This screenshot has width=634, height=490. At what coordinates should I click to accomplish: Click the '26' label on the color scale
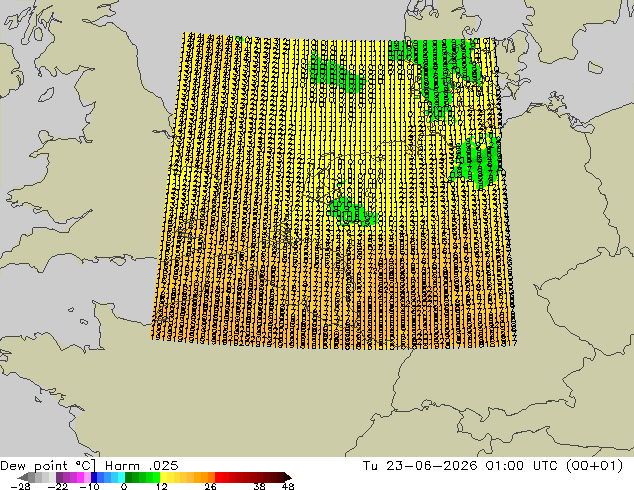tap(210, 486)
